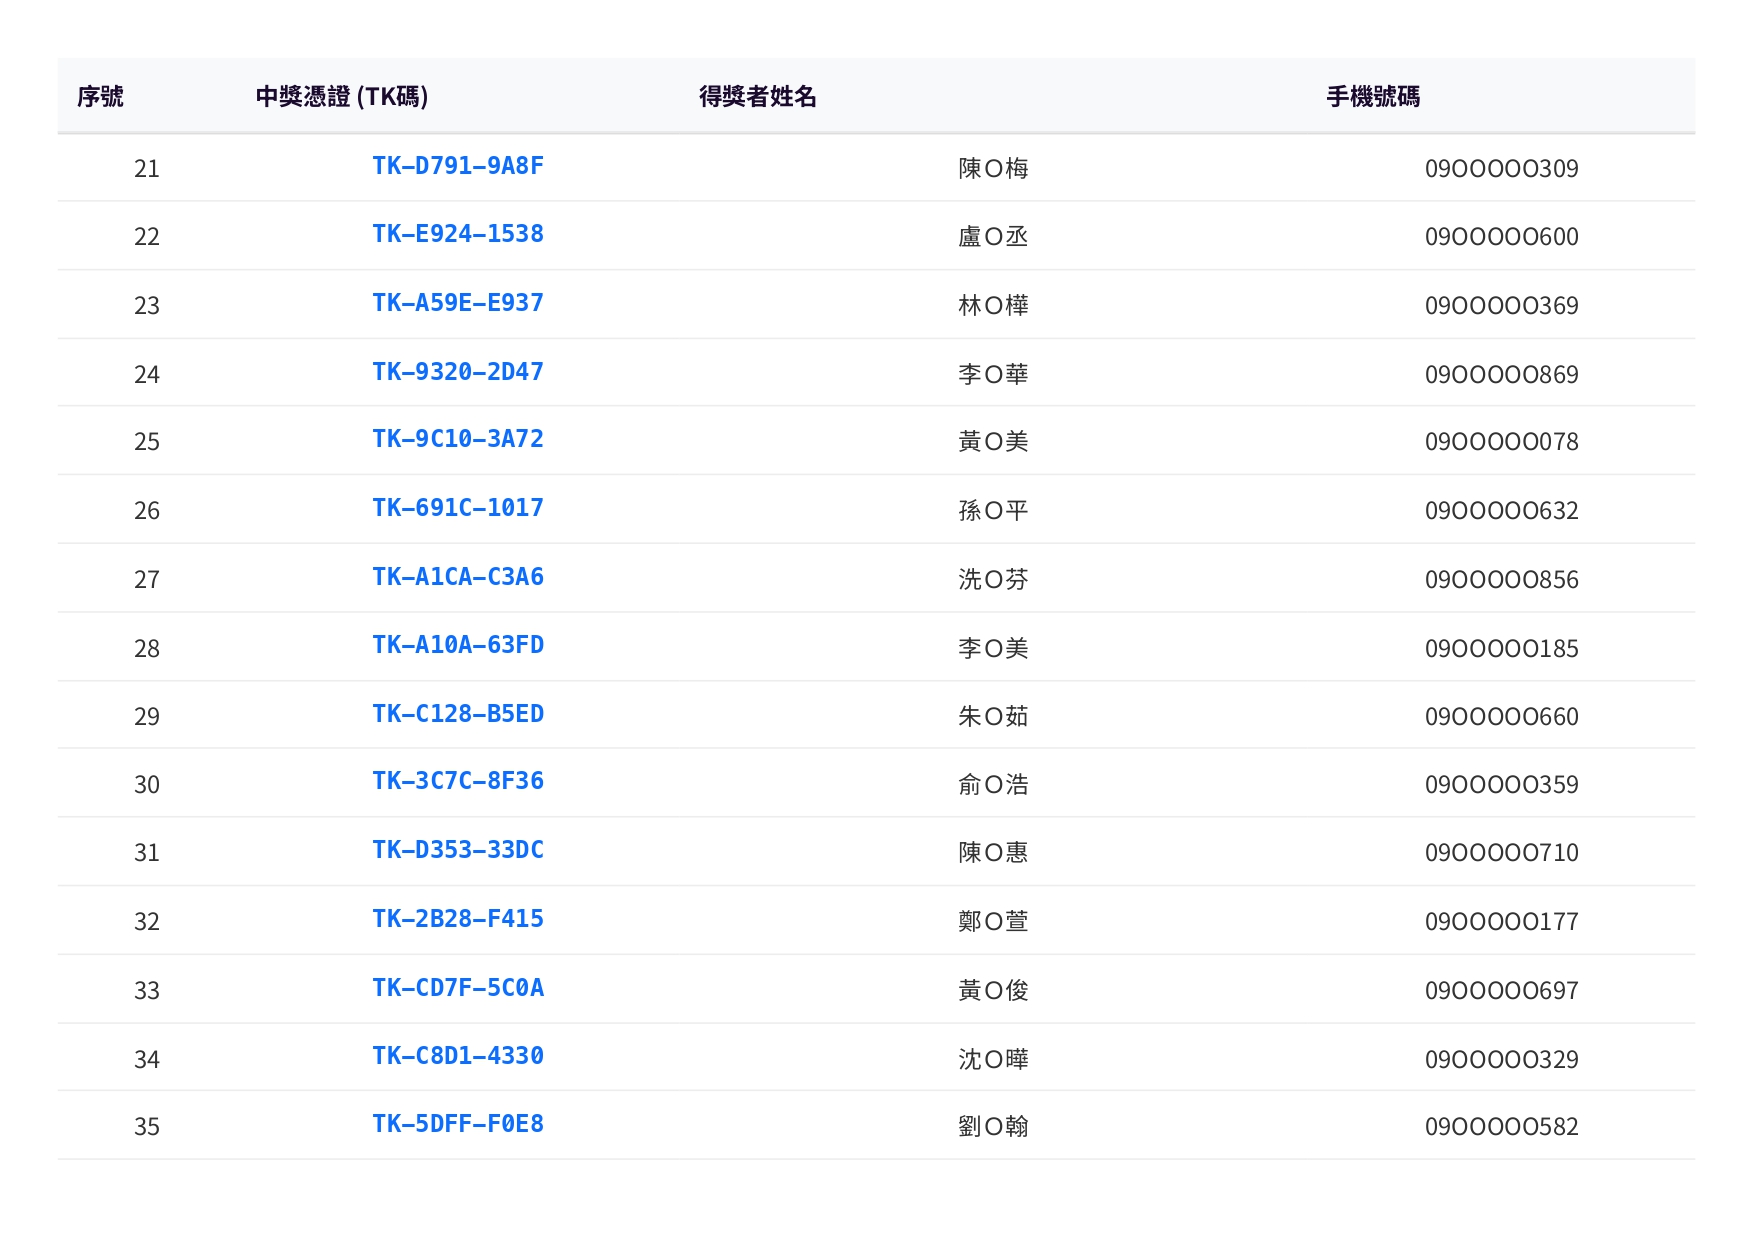Click the 手機號碼 column header
Image resolution: width=1754 pixels, height=1240 pixels.
(x=1372, y=96)
